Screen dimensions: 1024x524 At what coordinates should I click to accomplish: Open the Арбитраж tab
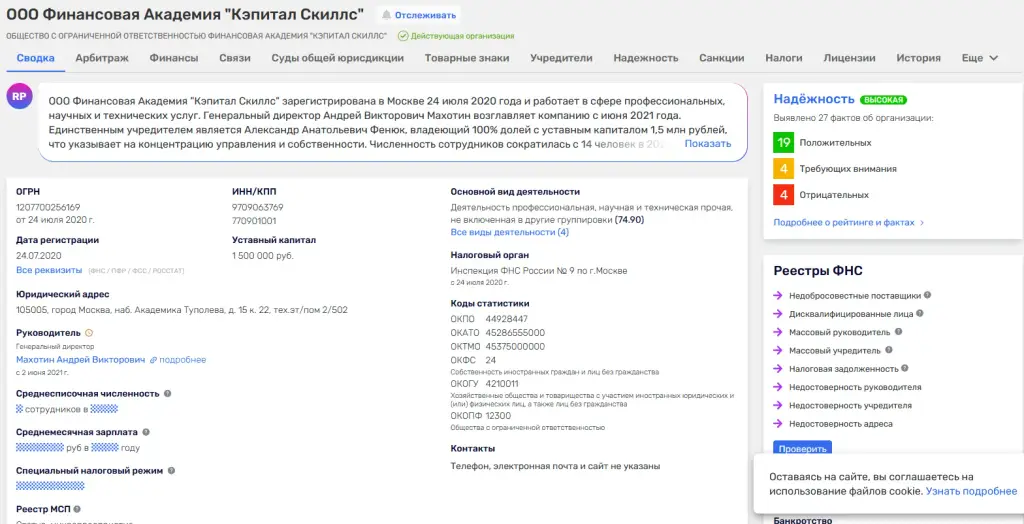[102, 58]
